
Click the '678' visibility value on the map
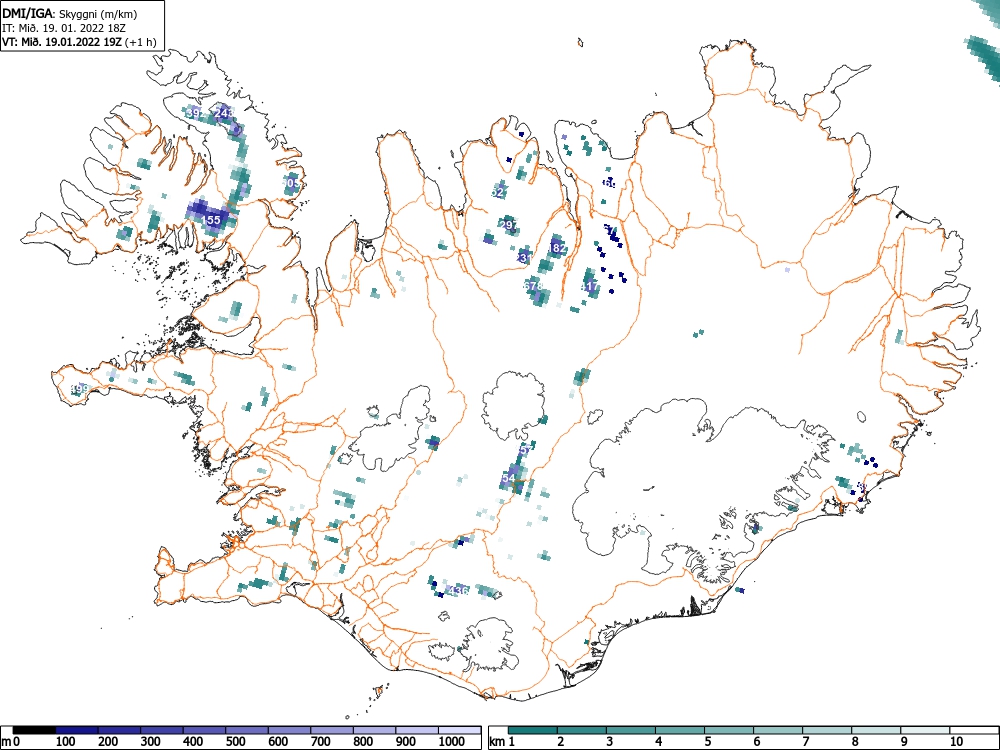533,286
